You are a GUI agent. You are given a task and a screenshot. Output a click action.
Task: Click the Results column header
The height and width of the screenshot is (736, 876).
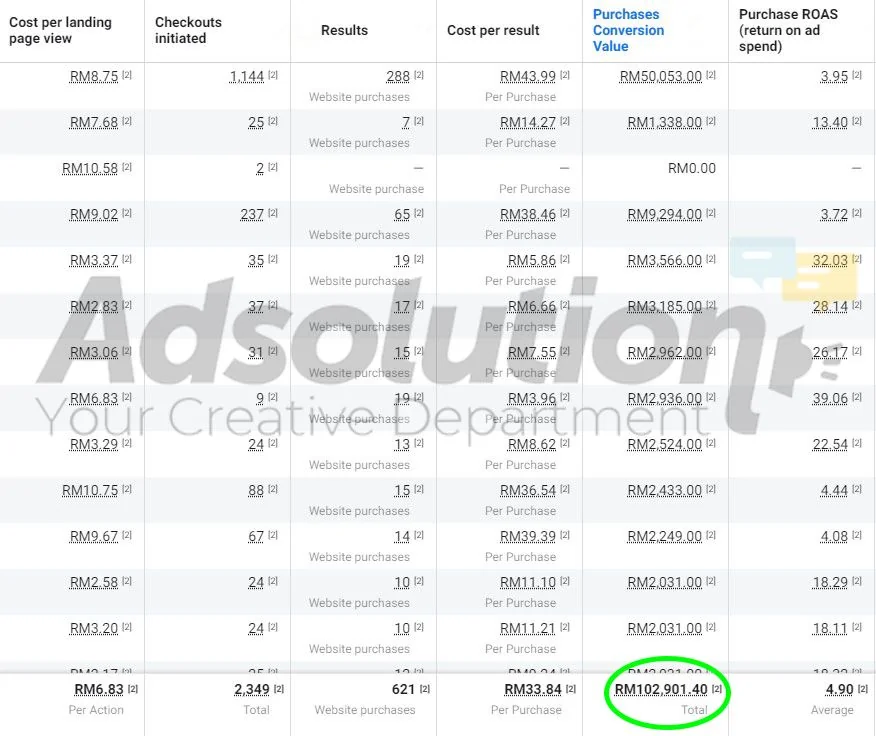point(344,30)
